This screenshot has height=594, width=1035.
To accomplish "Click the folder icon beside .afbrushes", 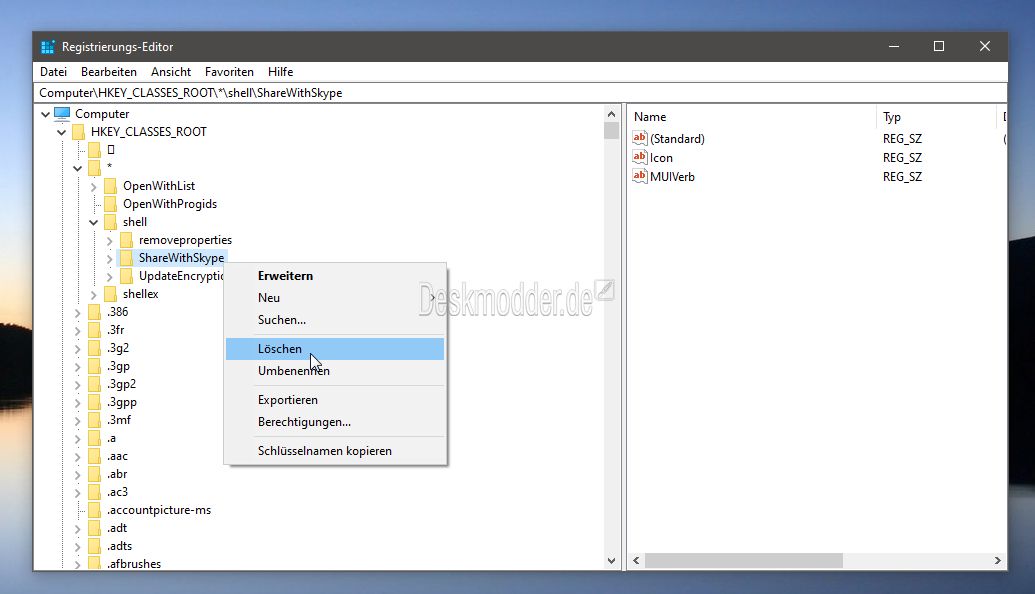I will (x=94, y=564).
